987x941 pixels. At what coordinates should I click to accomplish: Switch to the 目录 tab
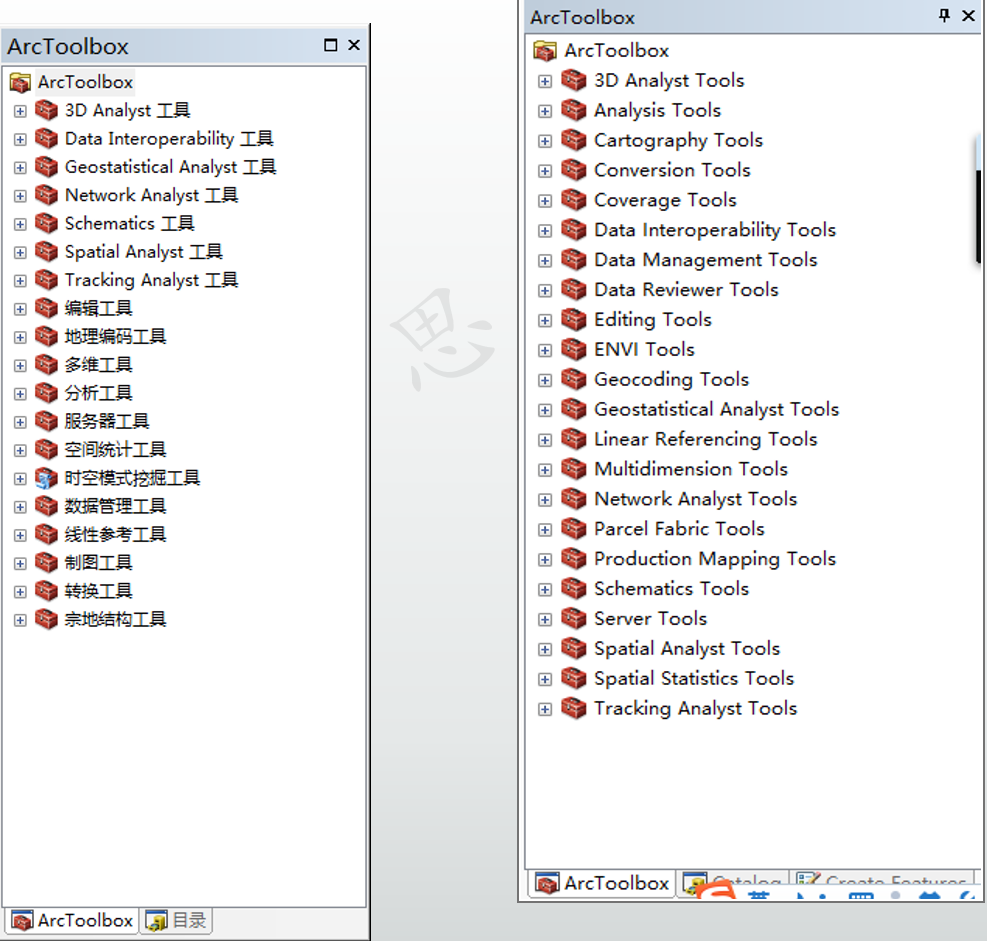click(x=176, y=921)
